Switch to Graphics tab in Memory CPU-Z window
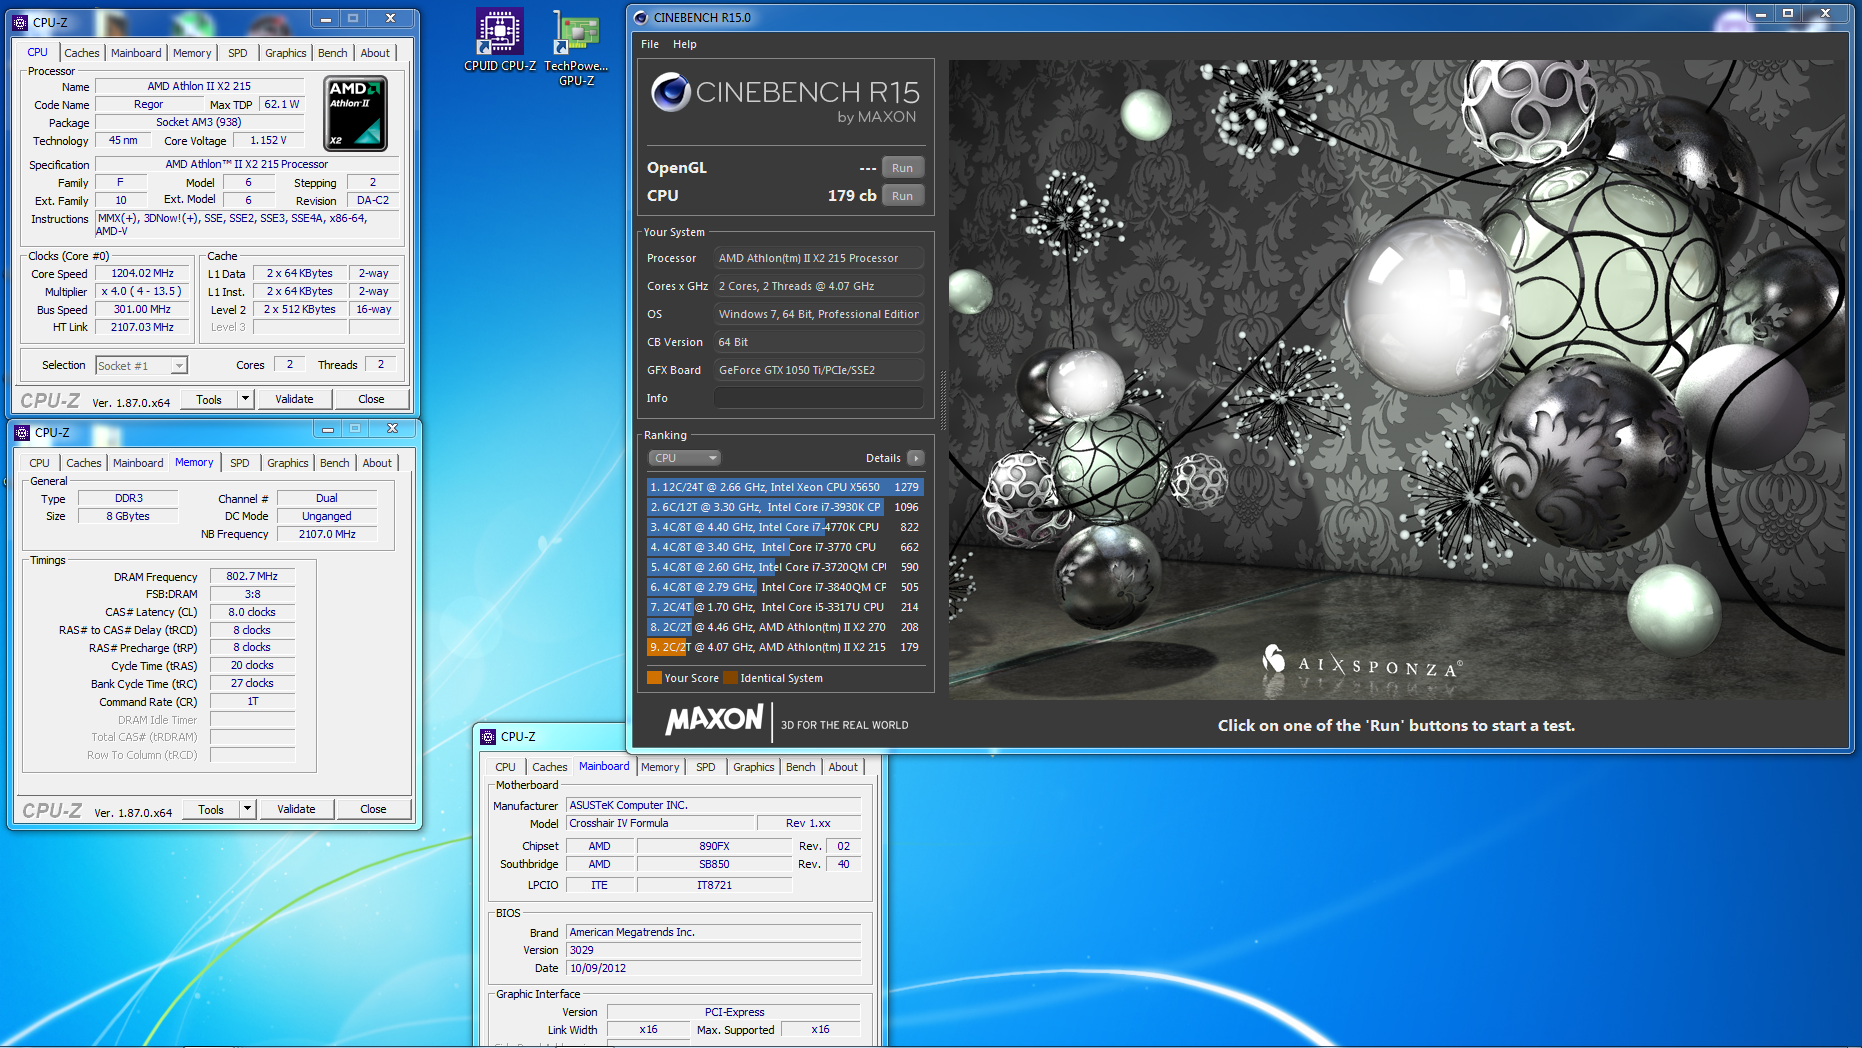The image size is (1862, 1048). (x=288, y=463)
